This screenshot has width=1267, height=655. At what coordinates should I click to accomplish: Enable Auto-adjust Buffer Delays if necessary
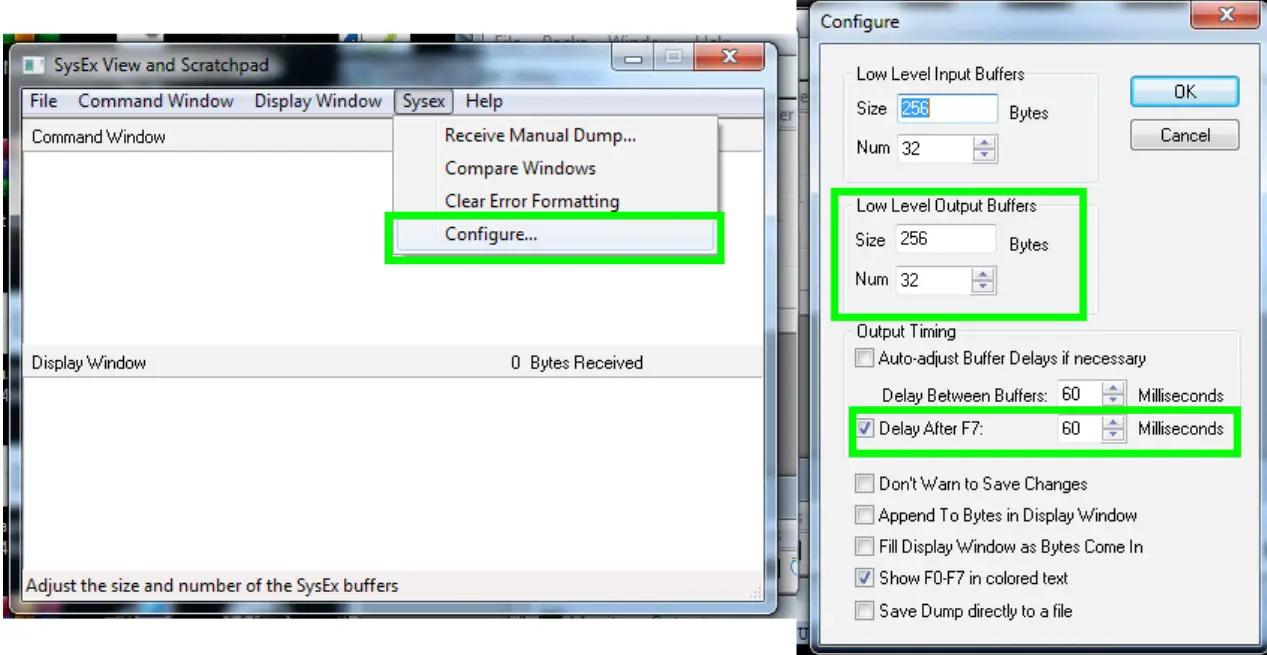coord(864,358)
